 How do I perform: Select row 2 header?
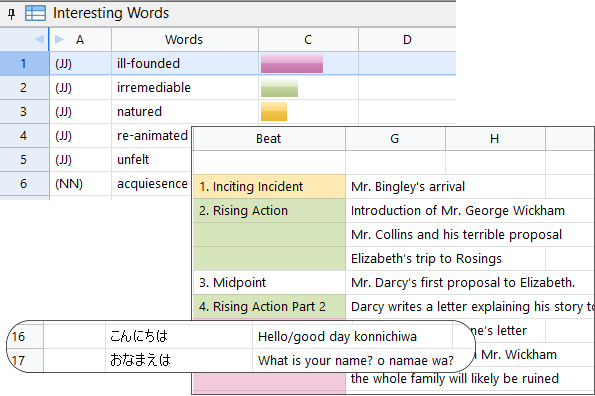(x=24, y=88)
